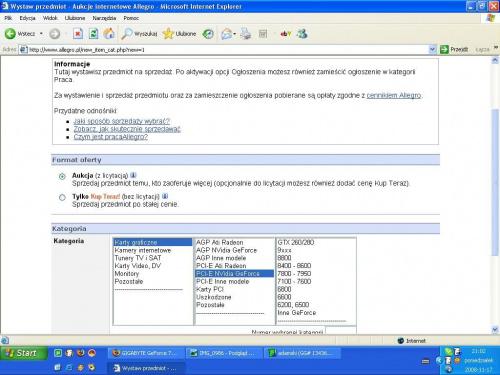Image resolution: width=500 pixels, height=375 pixels.
Task: Select Karty graficzne category
Action: [x=153, y=242]
